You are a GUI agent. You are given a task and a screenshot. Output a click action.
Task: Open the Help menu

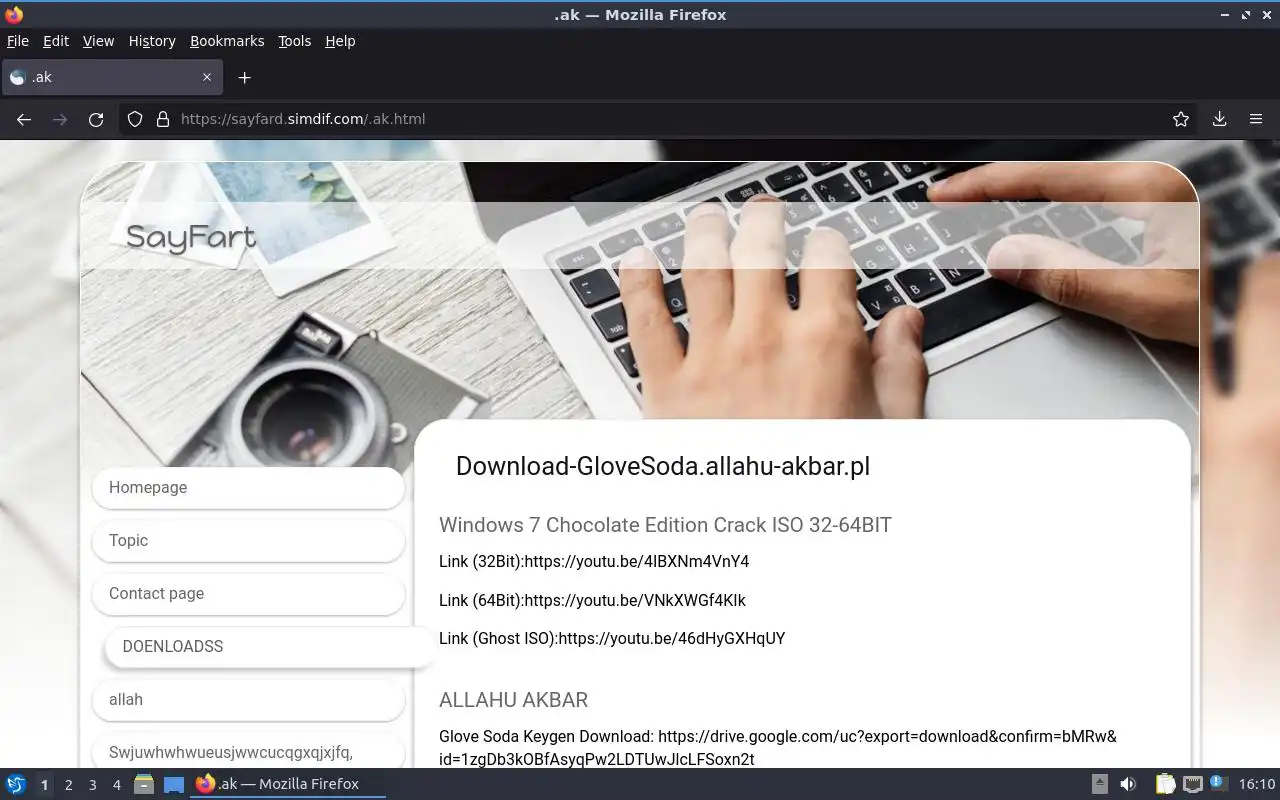[340, 41]
